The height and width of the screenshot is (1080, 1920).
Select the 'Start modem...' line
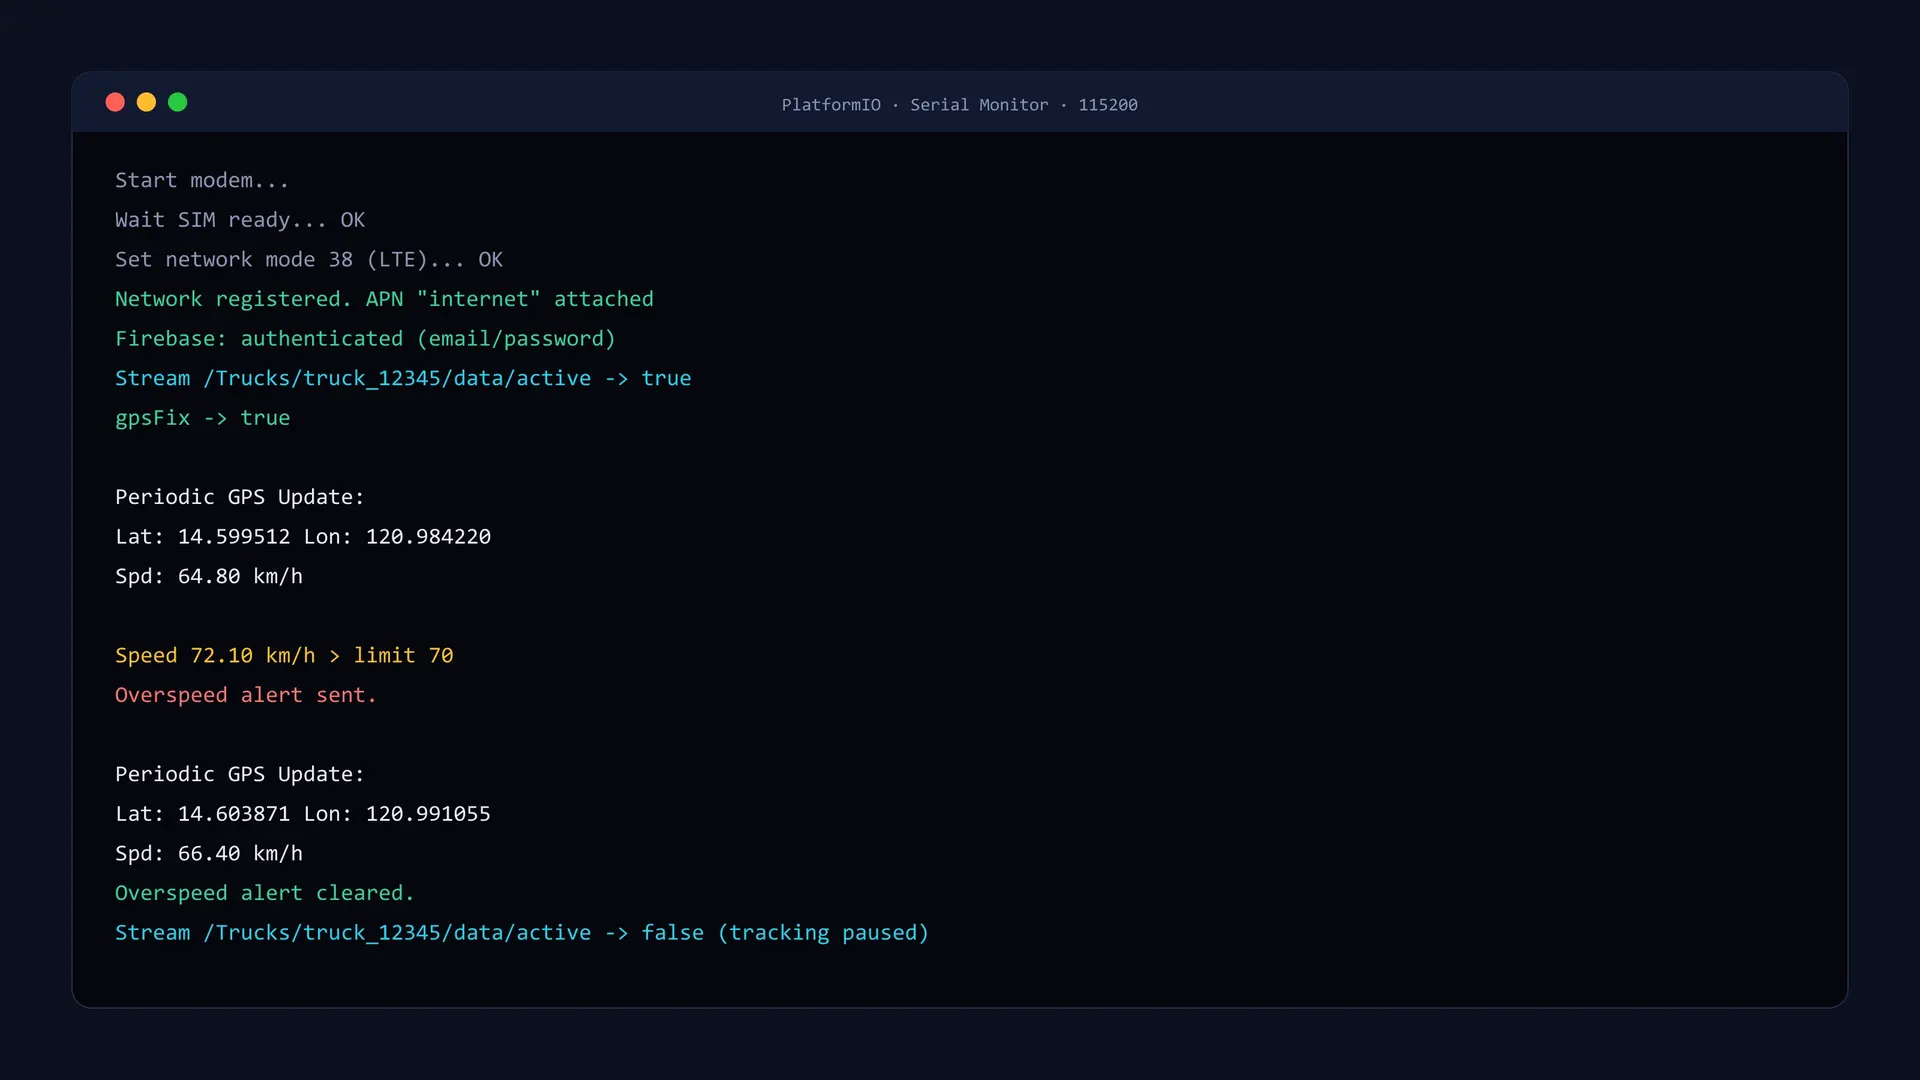(202, 181)
